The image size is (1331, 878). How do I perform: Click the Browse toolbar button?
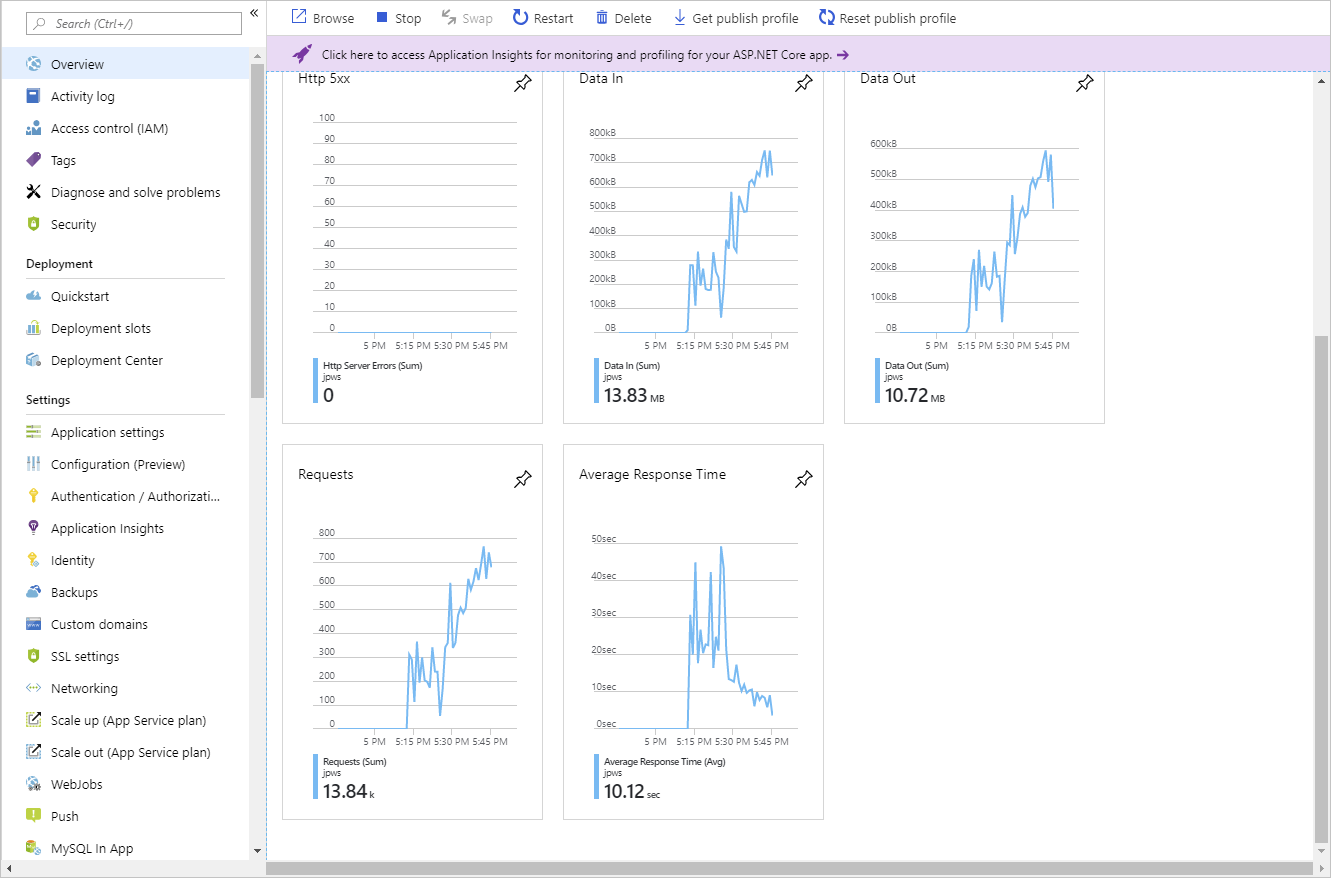(x=322, y=18)
